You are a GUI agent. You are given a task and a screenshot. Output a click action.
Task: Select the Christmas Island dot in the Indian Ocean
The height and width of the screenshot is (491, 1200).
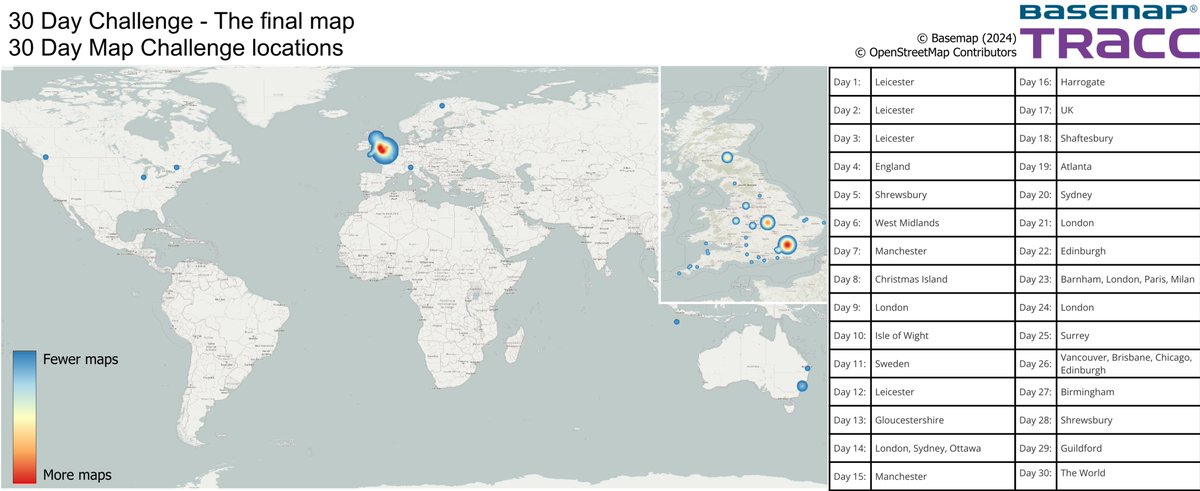click(x=677, y=322)
